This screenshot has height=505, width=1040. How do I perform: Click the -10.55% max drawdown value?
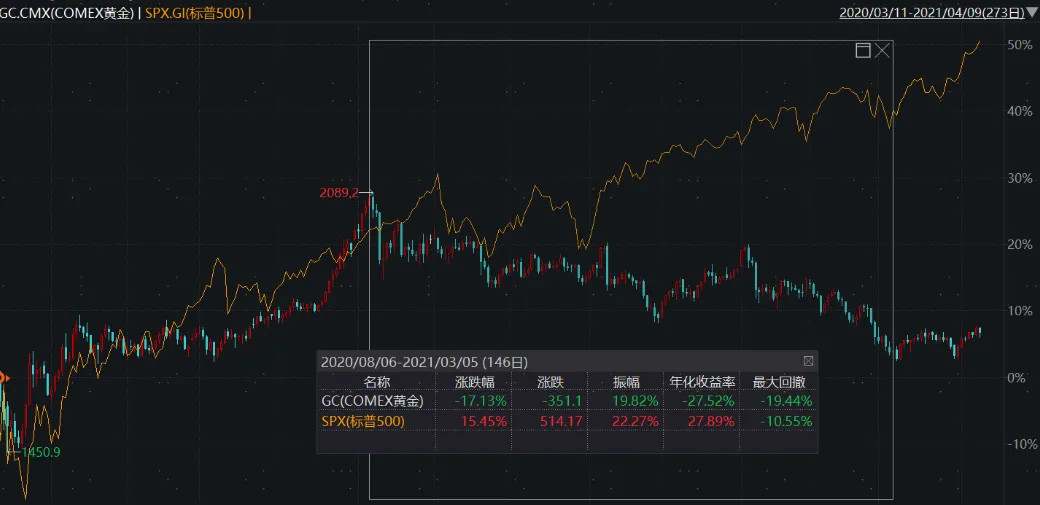(785, 421)
